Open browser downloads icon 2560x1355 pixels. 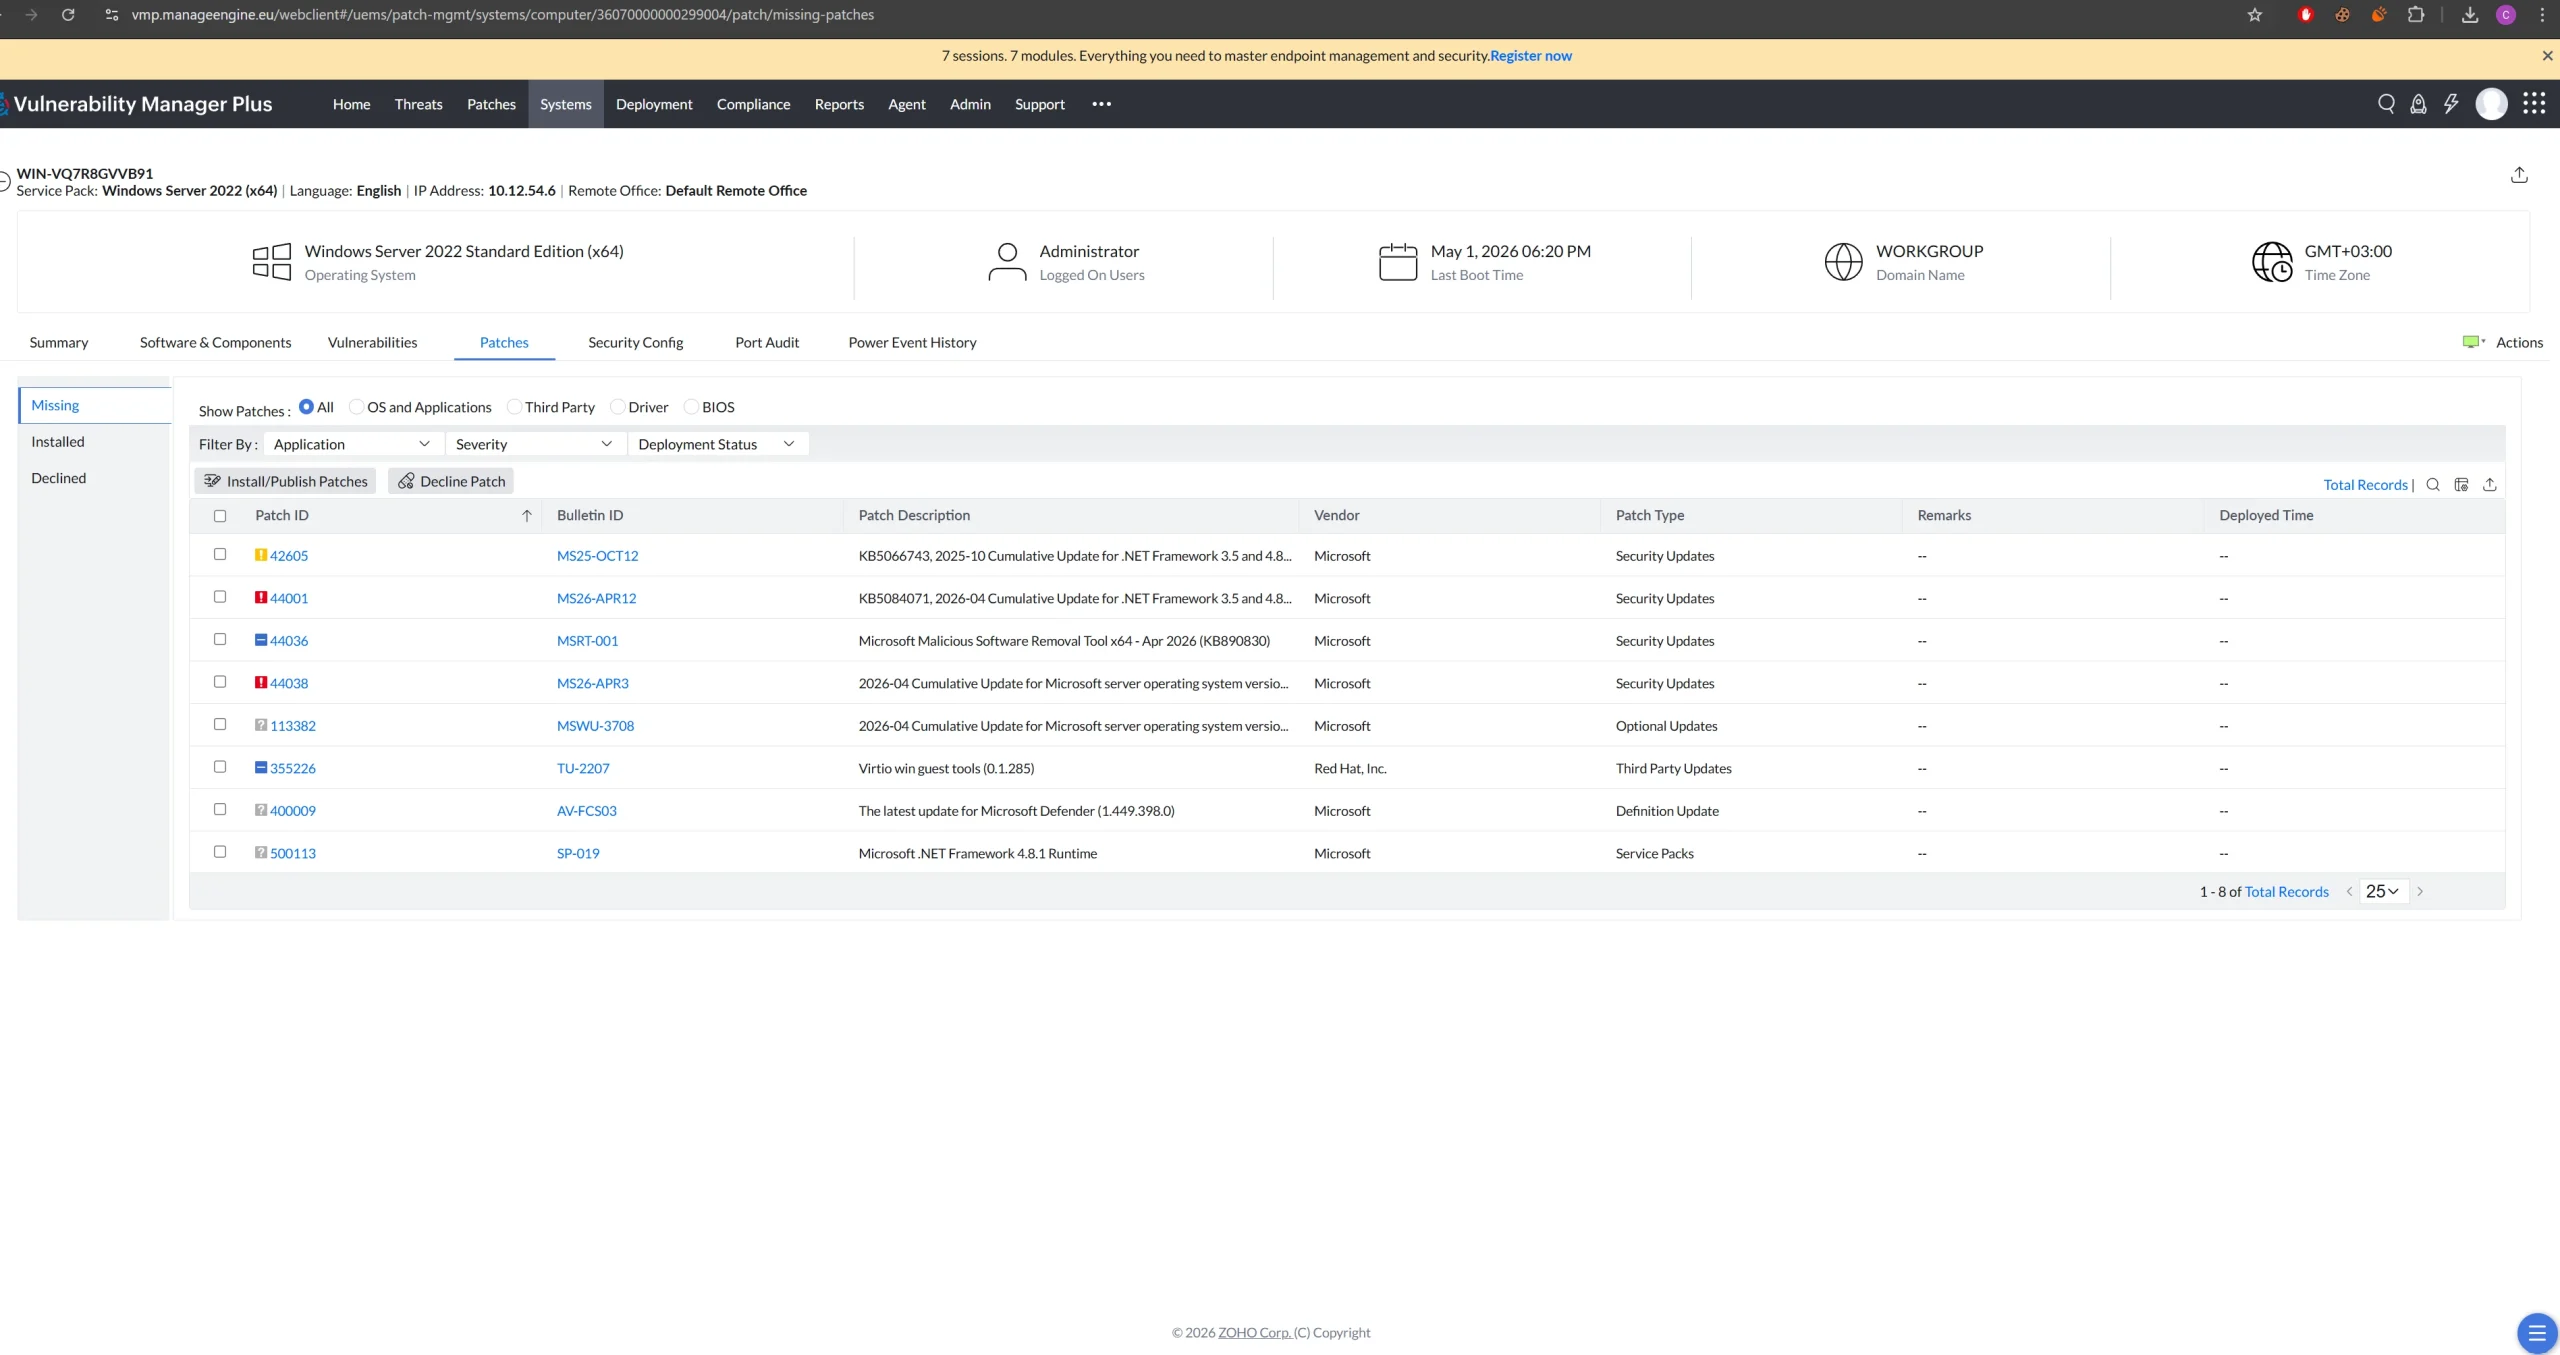[x=2470, y=15]
